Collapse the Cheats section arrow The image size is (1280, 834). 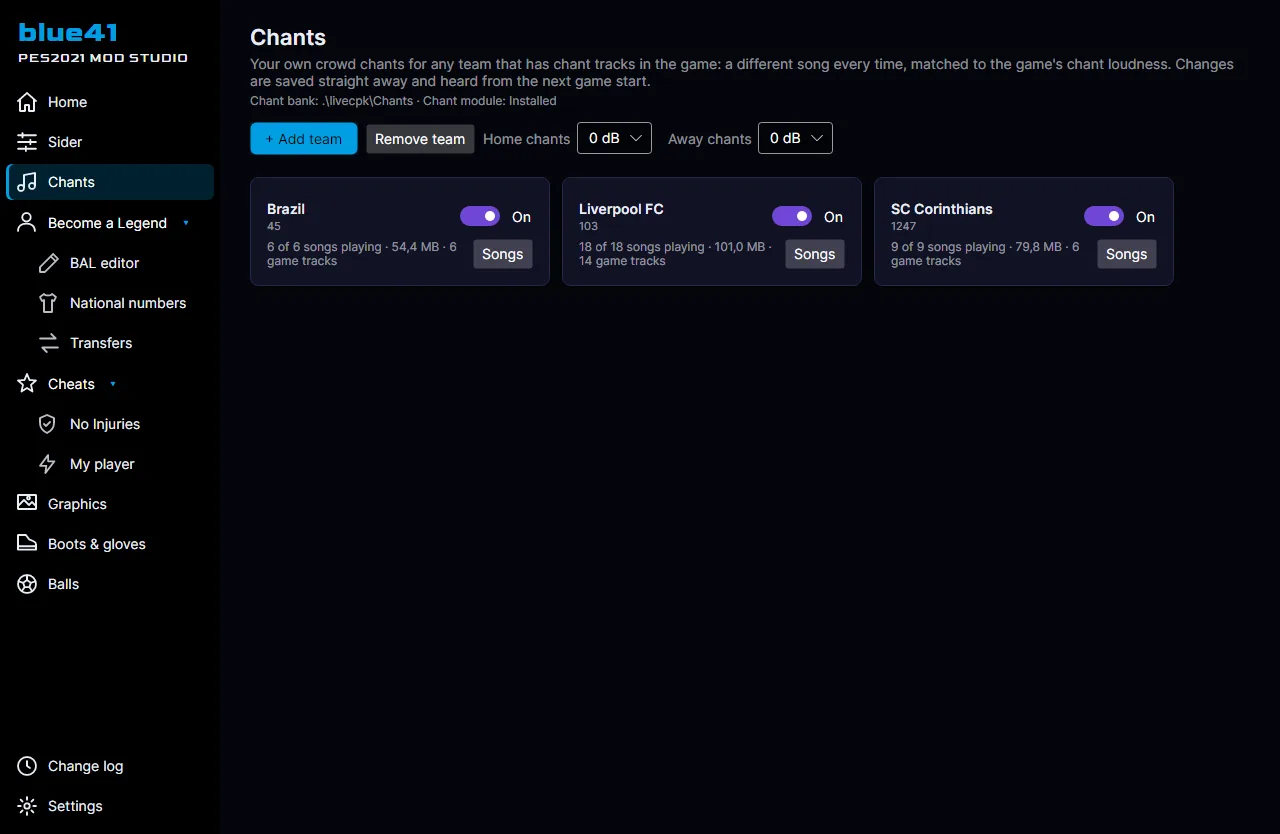[x=113, y=384]
